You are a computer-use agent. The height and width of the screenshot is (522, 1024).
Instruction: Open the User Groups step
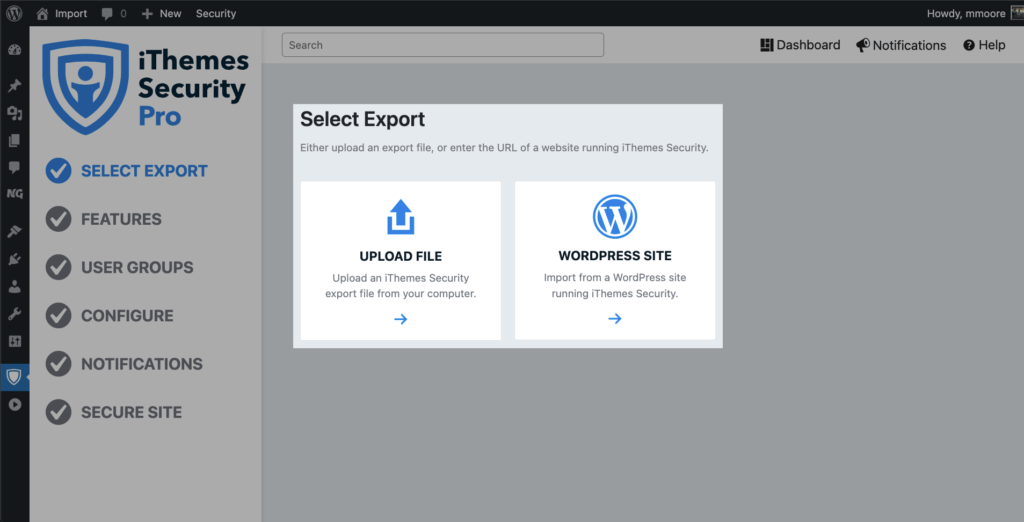click(x=120, y=267)
